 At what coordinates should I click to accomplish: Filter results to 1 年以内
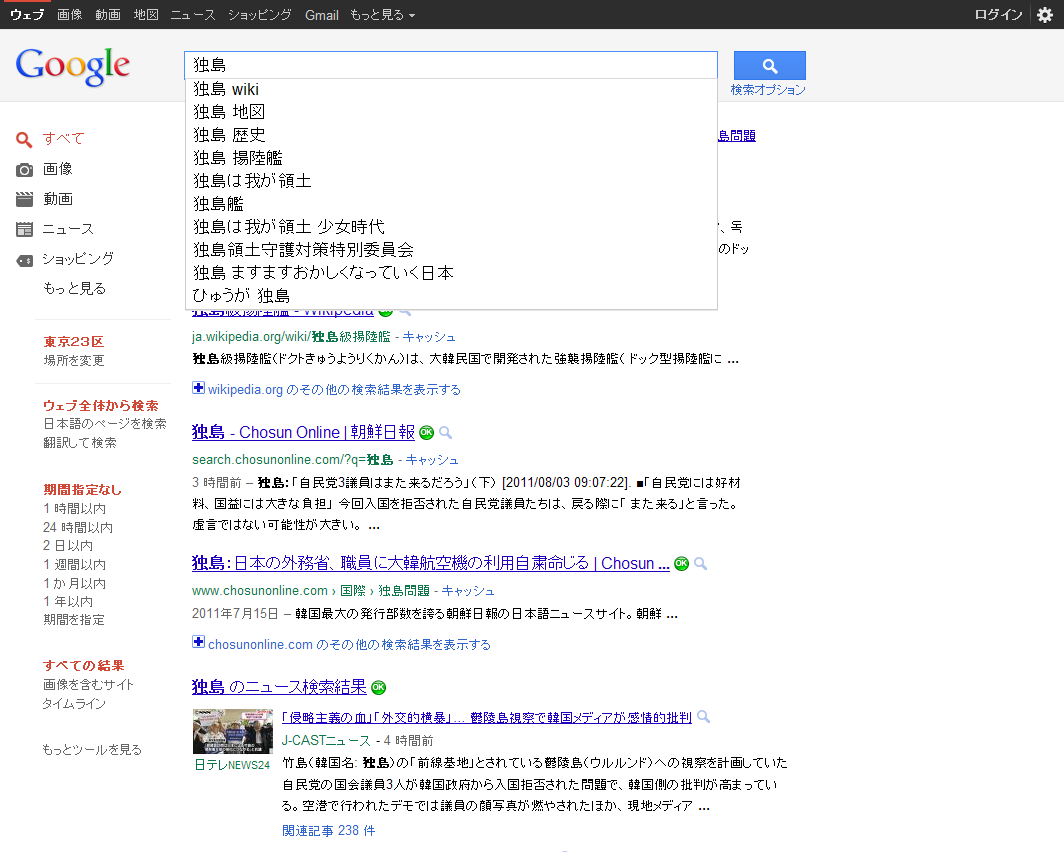click(x=68, y=601)
